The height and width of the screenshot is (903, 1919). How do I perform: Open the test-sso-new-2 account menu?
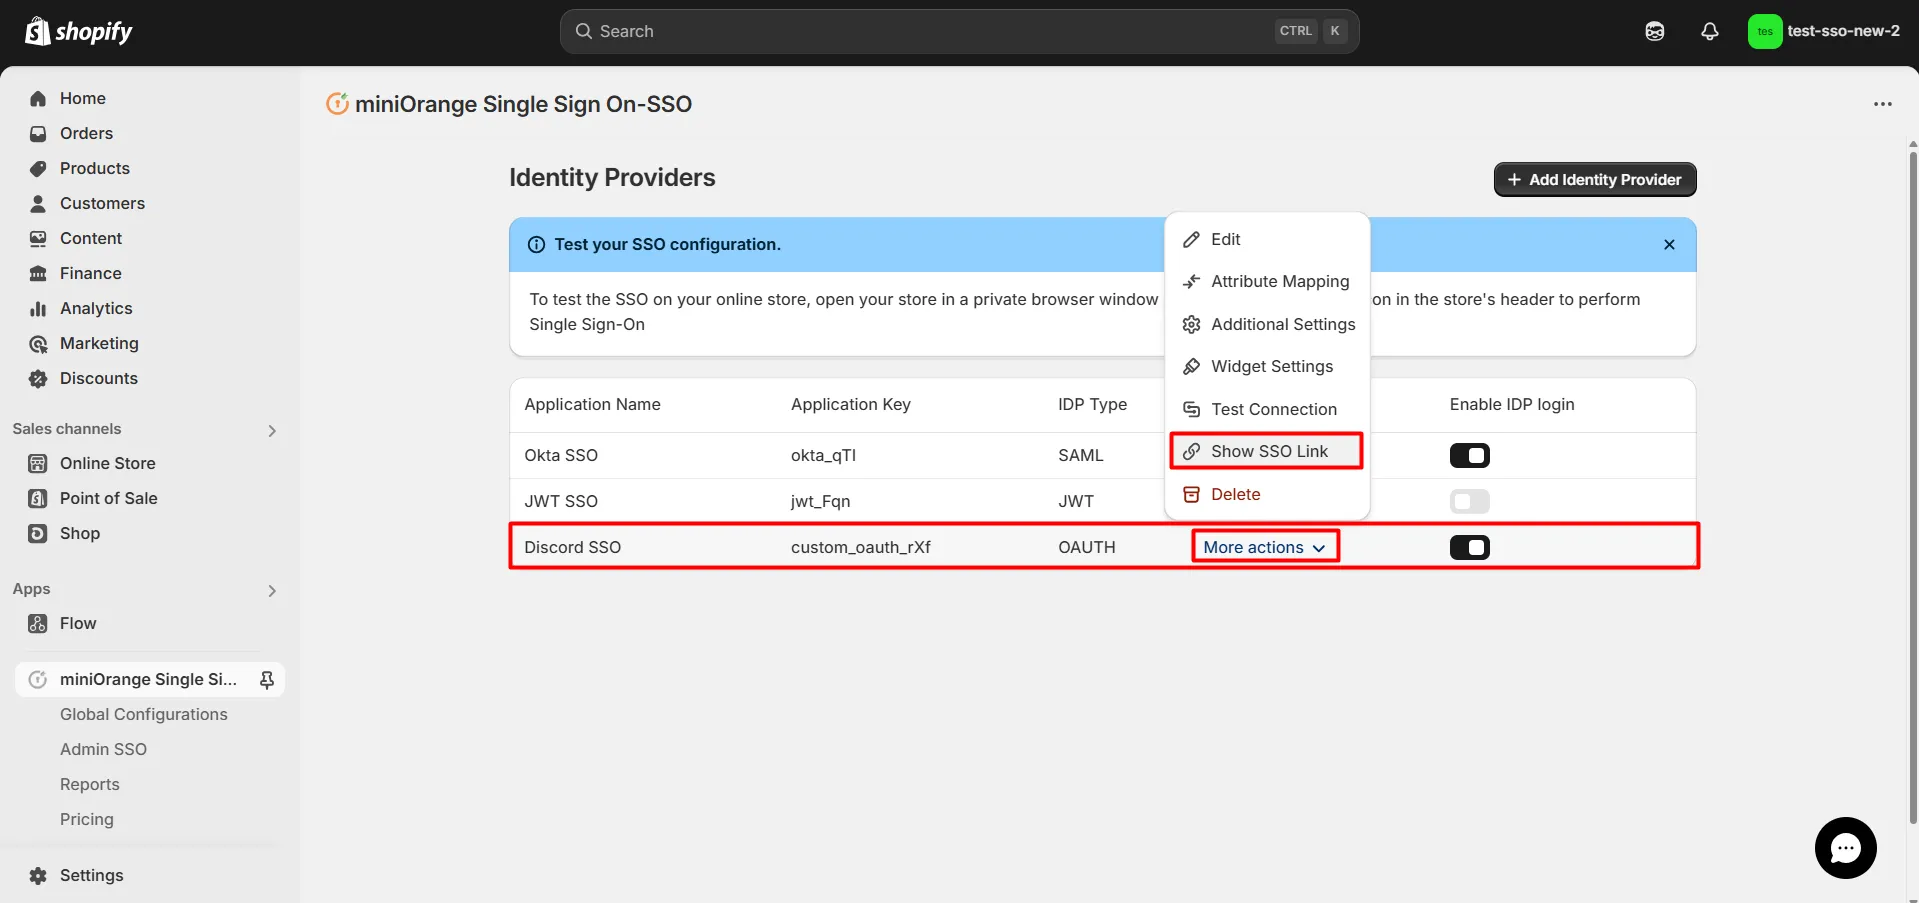tap(1824, 32)
